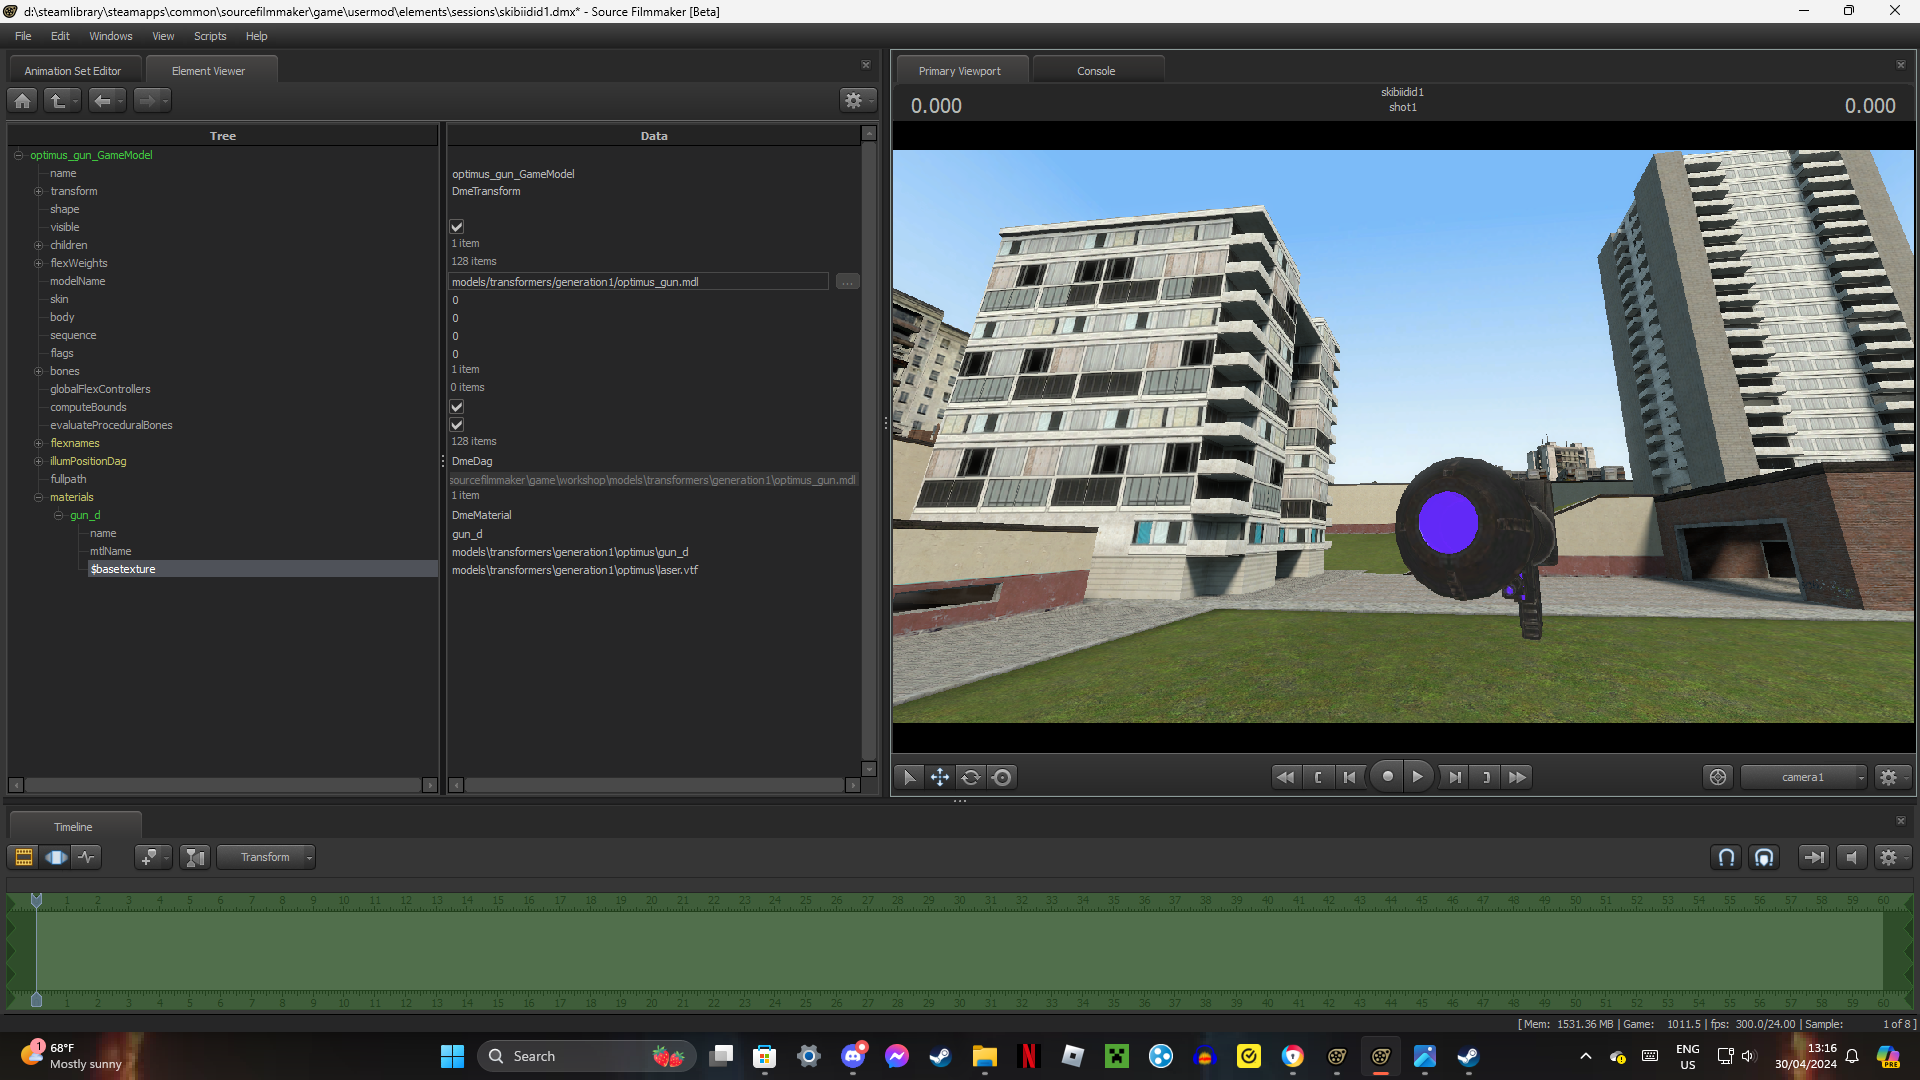Screen dimensions: 1920x1080
Task: Expand the children tree node
Action: pos(39,245)
